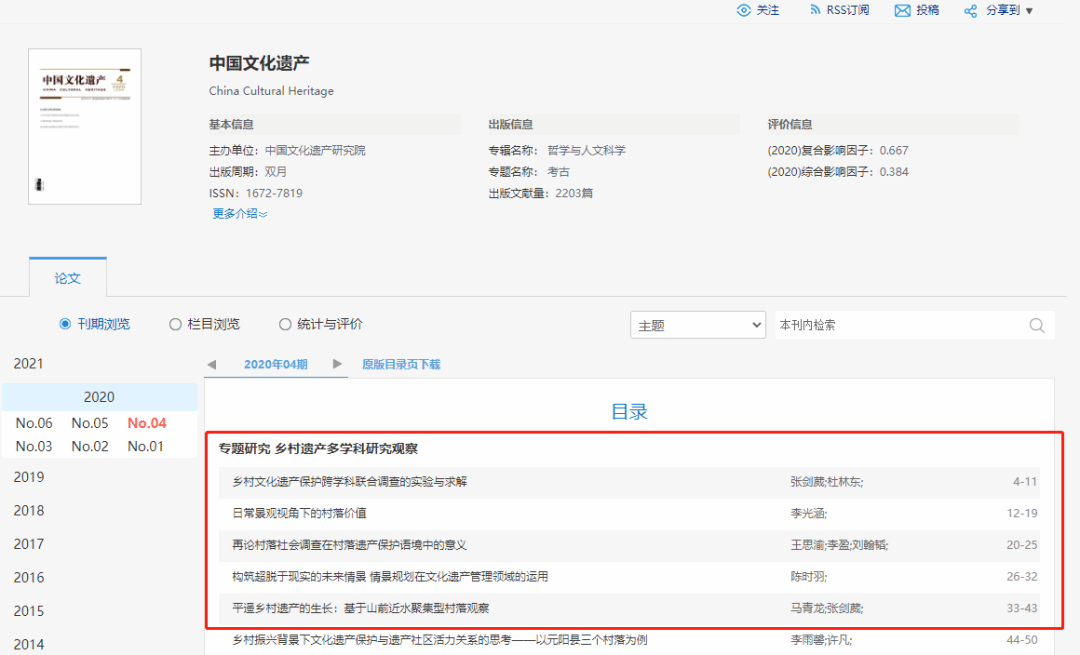This screenshot has width=1080, height=655.
Task: Switch to the 2020年04期 issue tab
Action: (x=275, y=364)
